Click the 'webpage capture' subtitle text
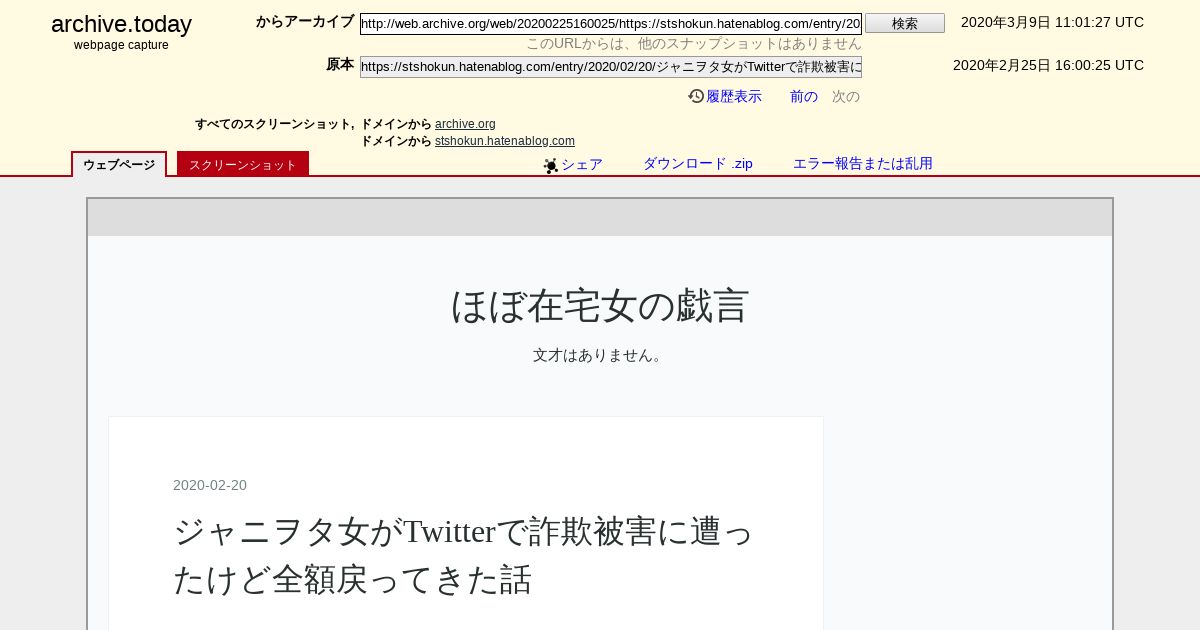 pyautogui.click(x=121, y=45)
